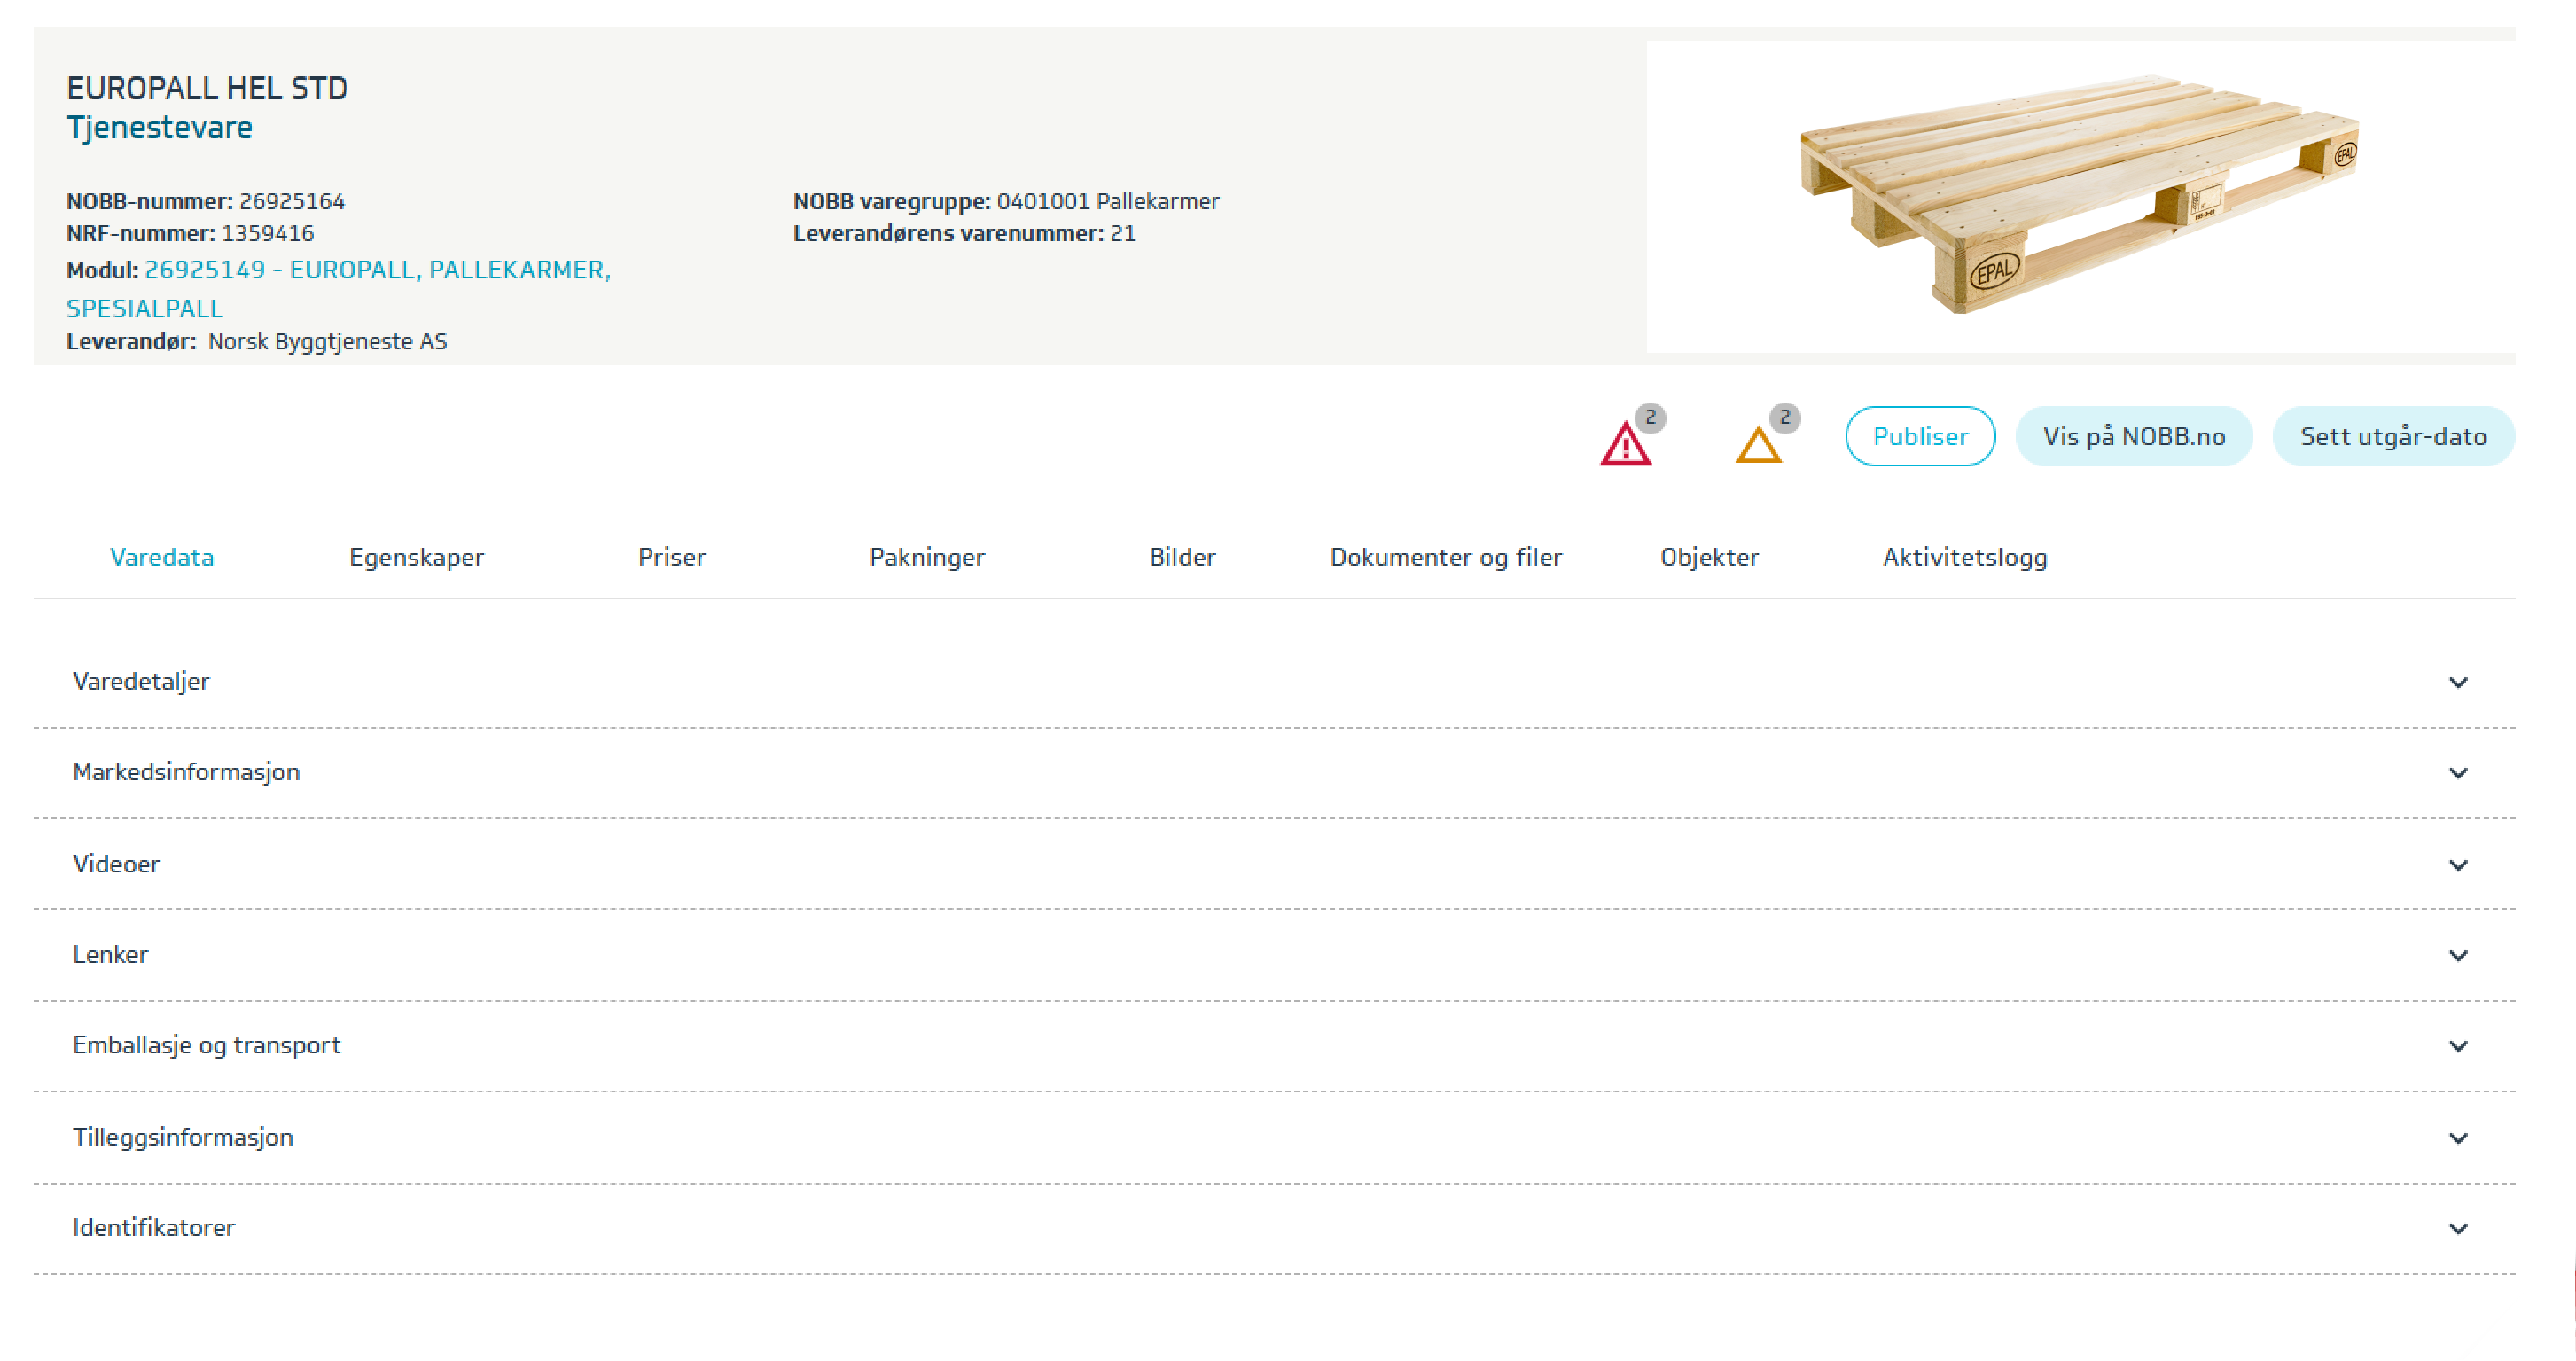The image size is (2576, 1361).
Task: Click the Sett utgår-dato button
Action: pyautogui.click(x=2392, y=436)
